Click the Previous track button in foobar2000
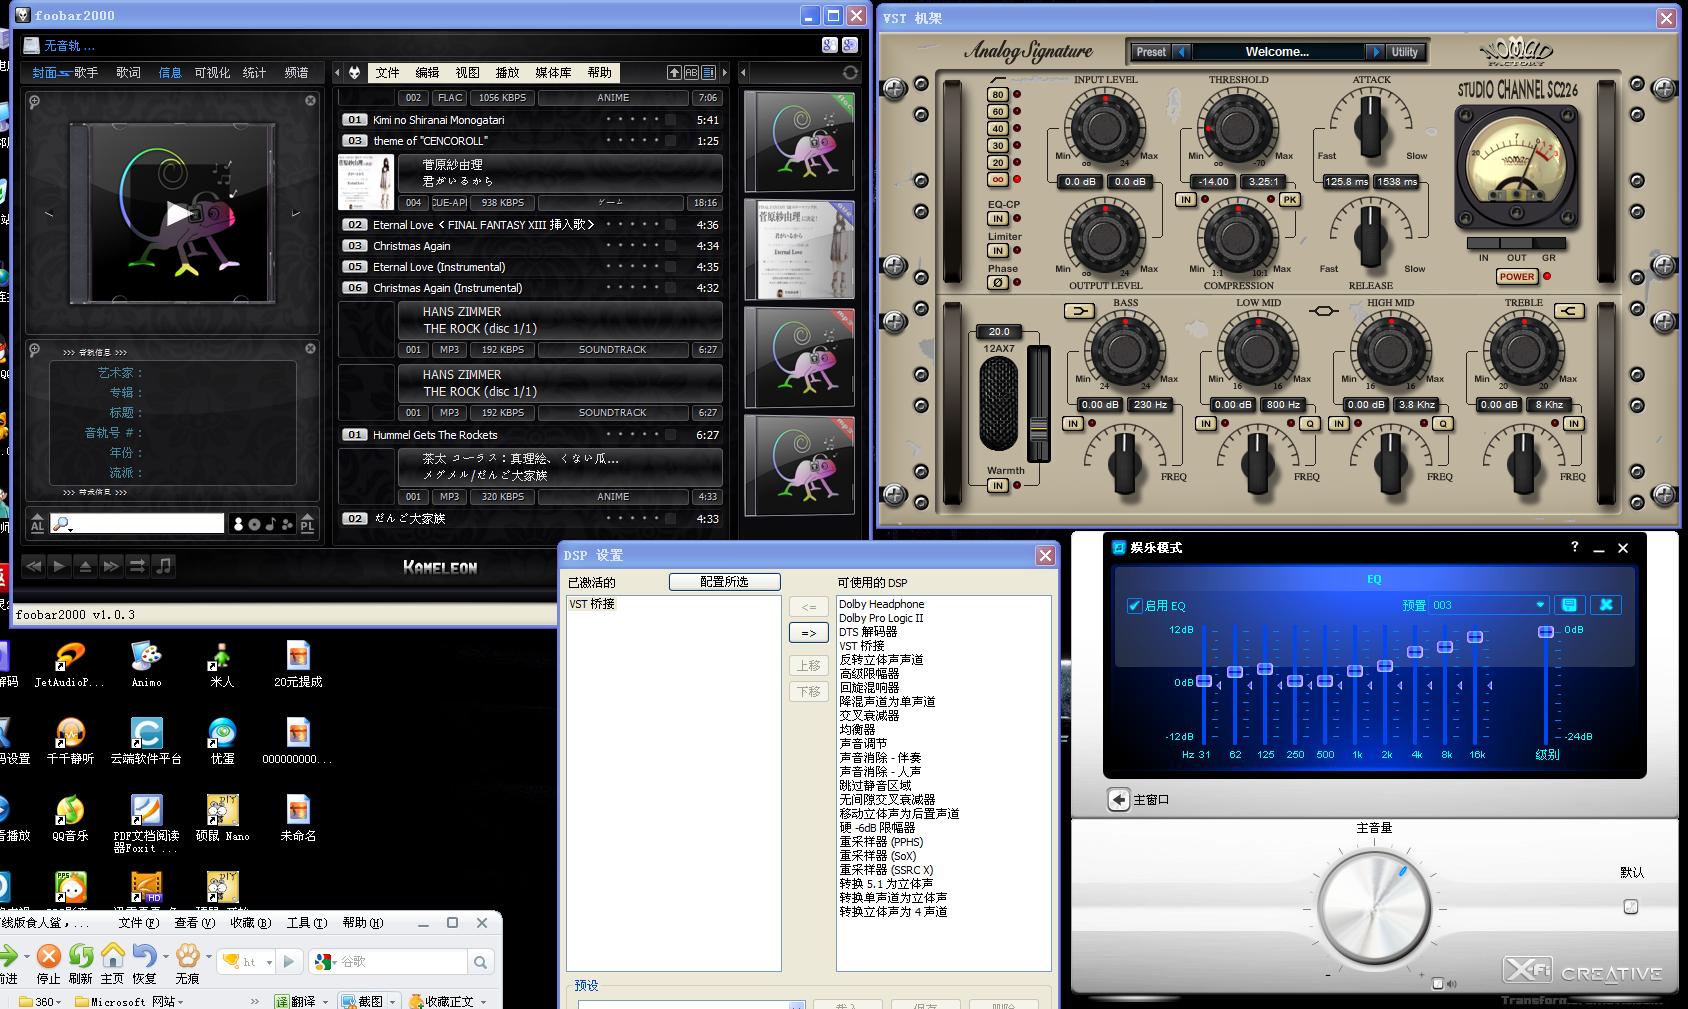1688x1009 pixels. (33, 566)
